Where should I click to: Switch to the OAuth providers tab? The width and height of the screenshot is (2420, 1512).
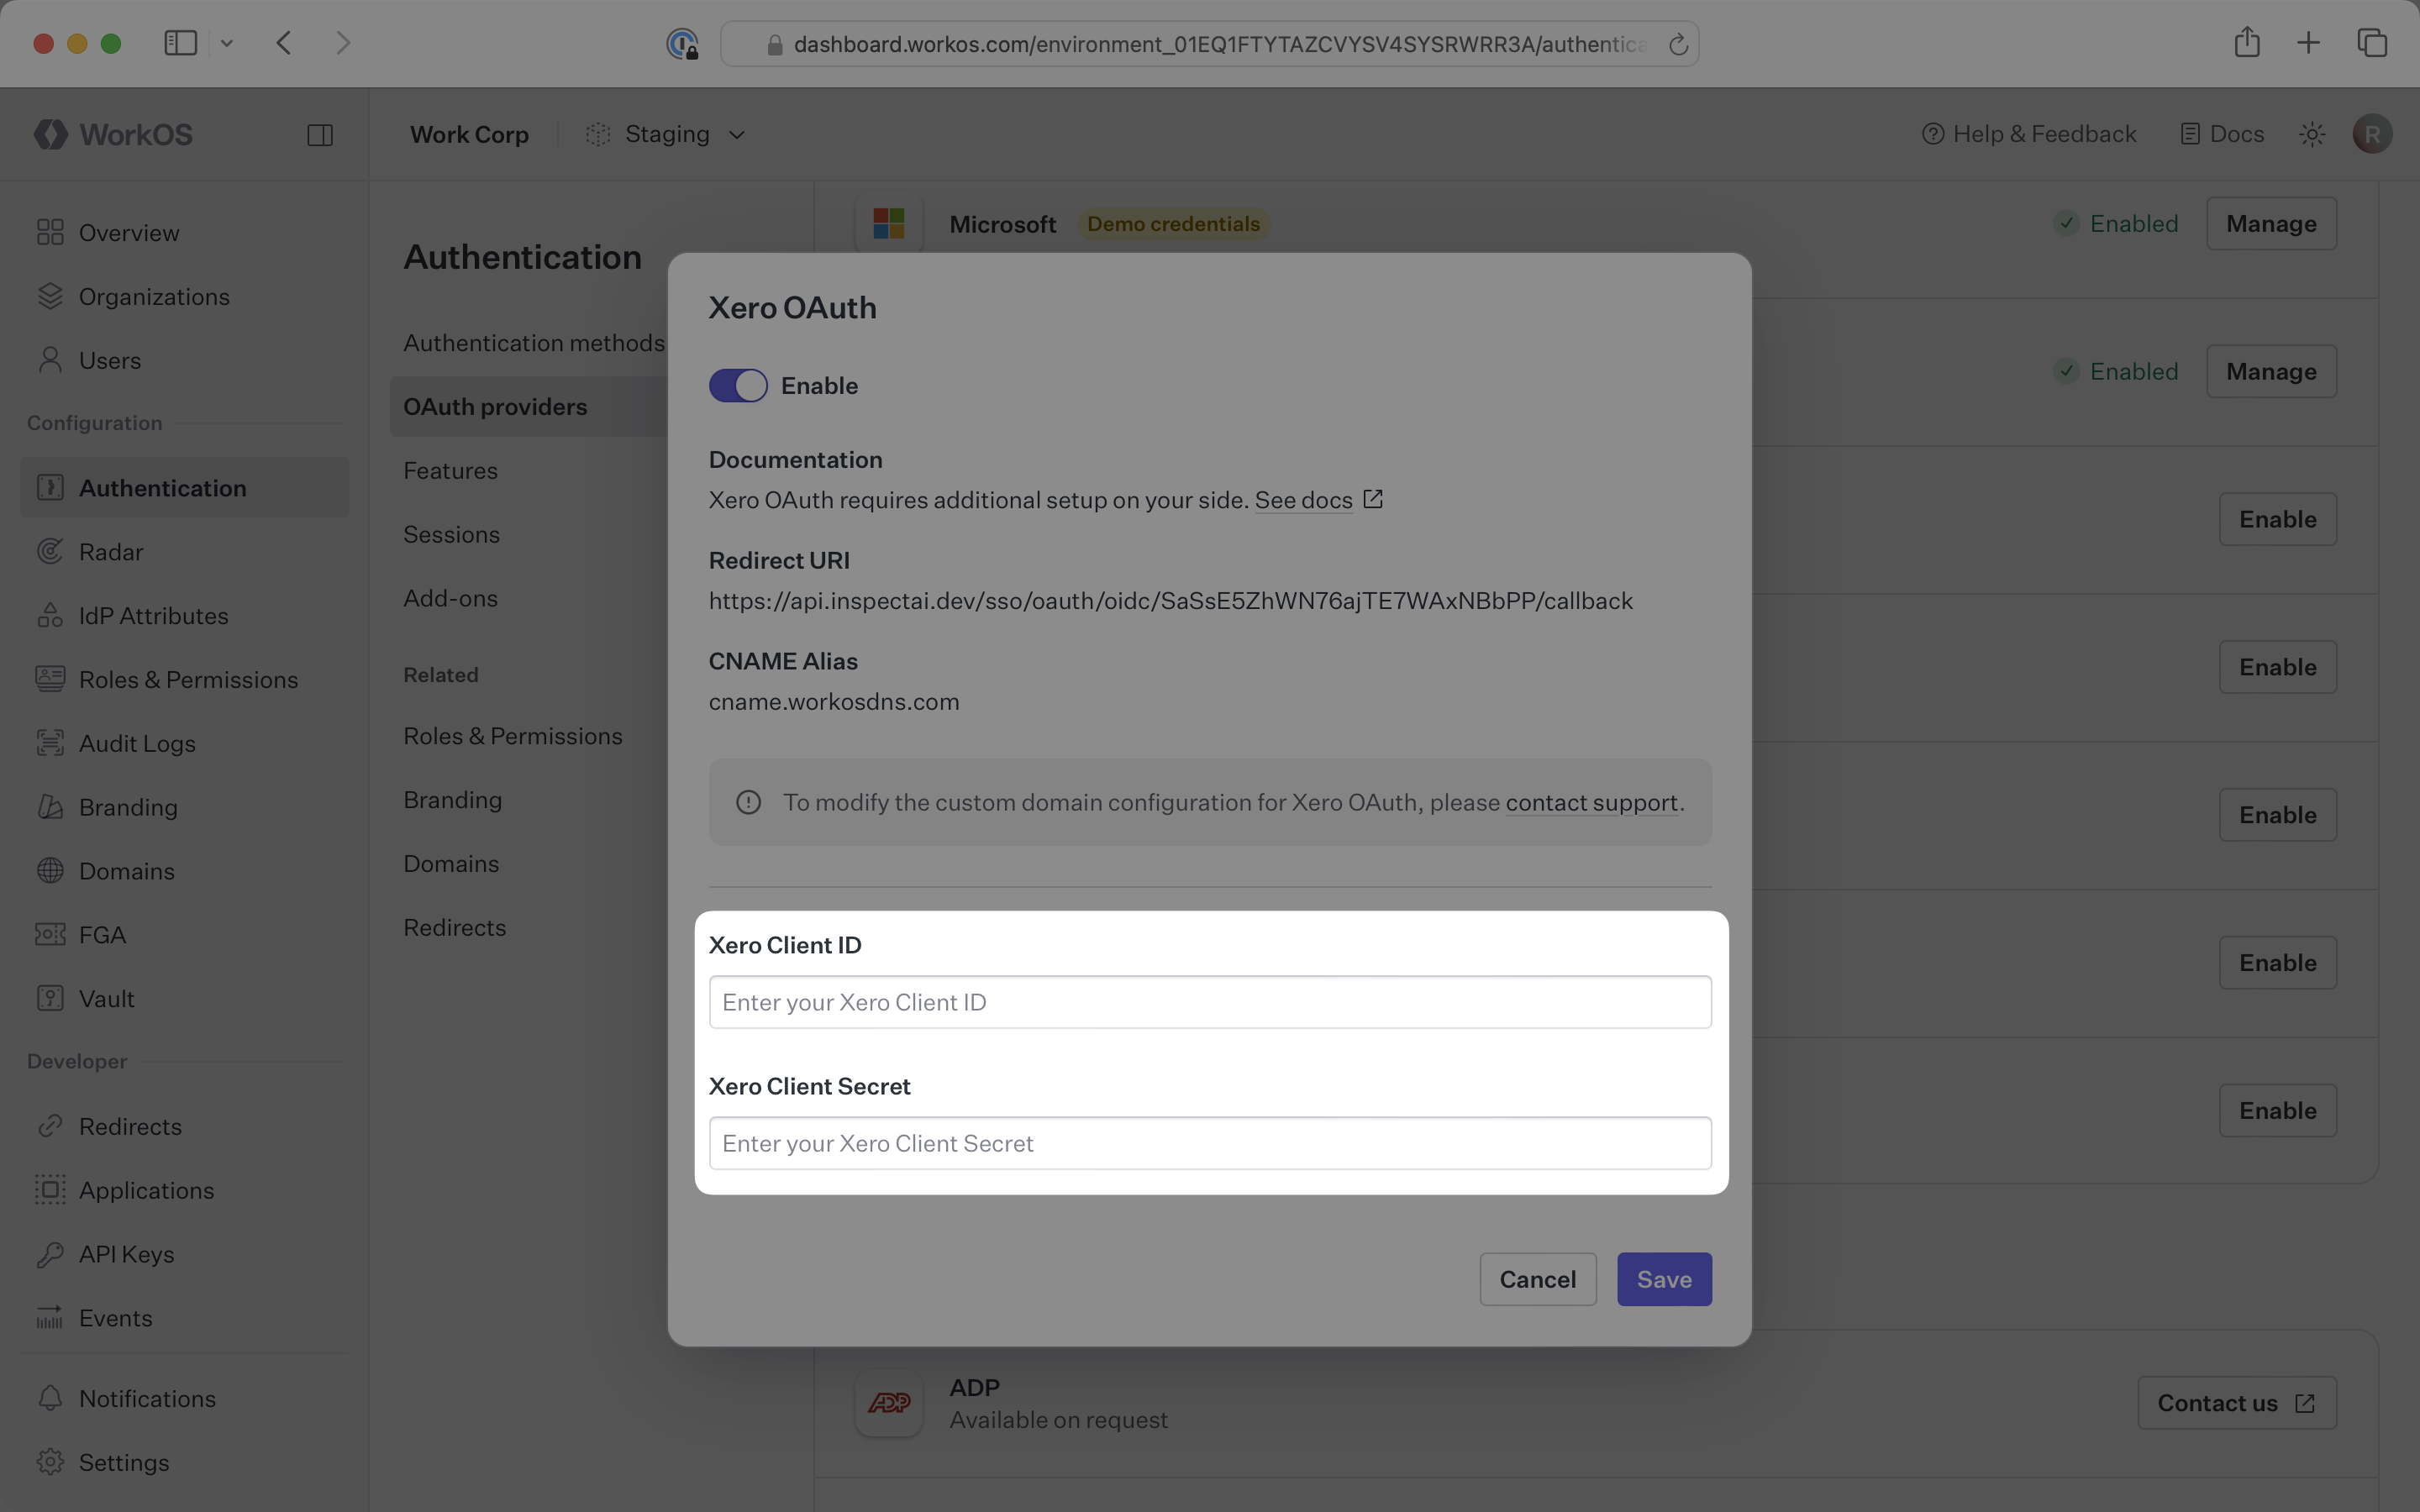496,406
